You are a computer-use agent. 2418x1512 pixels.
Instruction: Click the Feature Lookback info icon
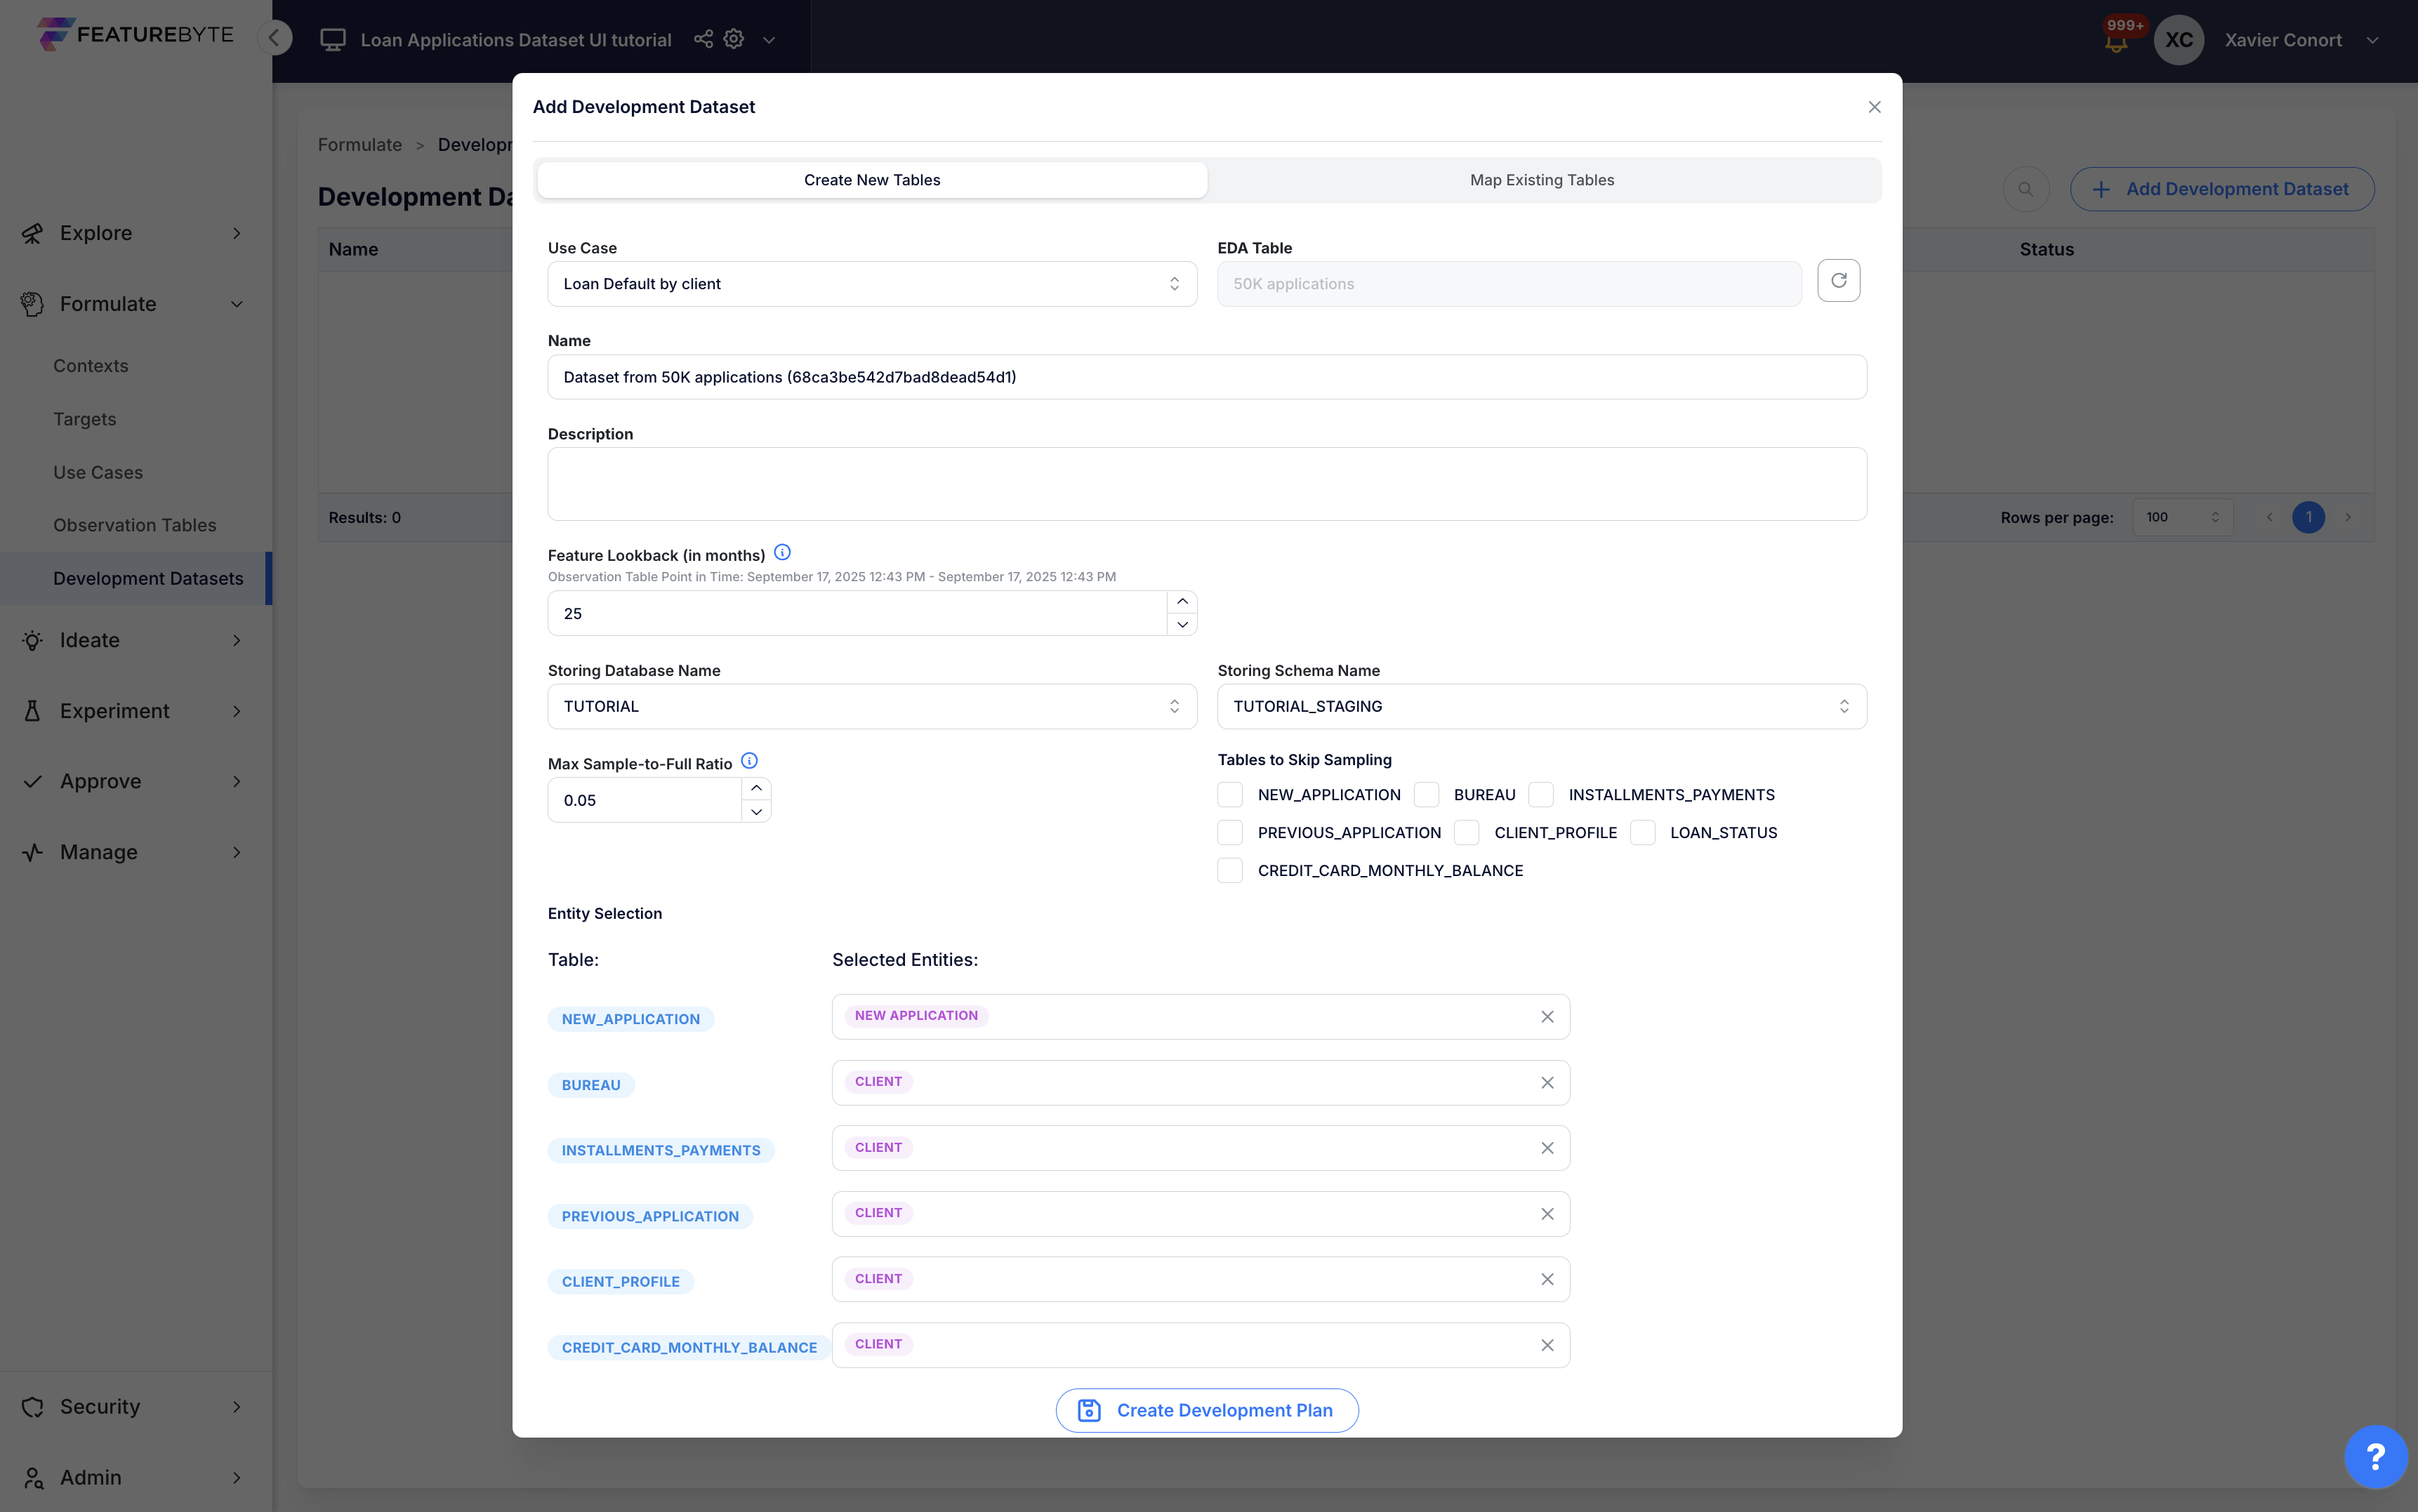(x=782, y=553)
